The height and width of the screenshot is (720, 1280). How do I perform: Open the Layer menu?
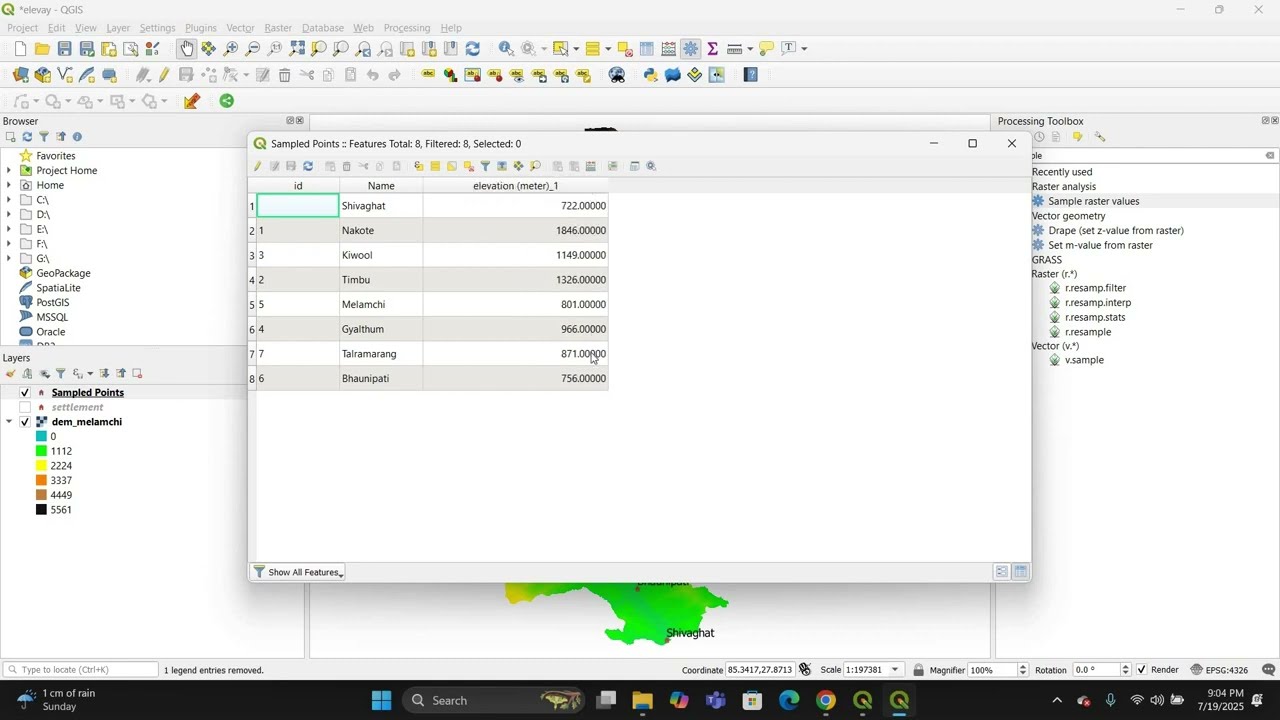[x=118, y=28]
